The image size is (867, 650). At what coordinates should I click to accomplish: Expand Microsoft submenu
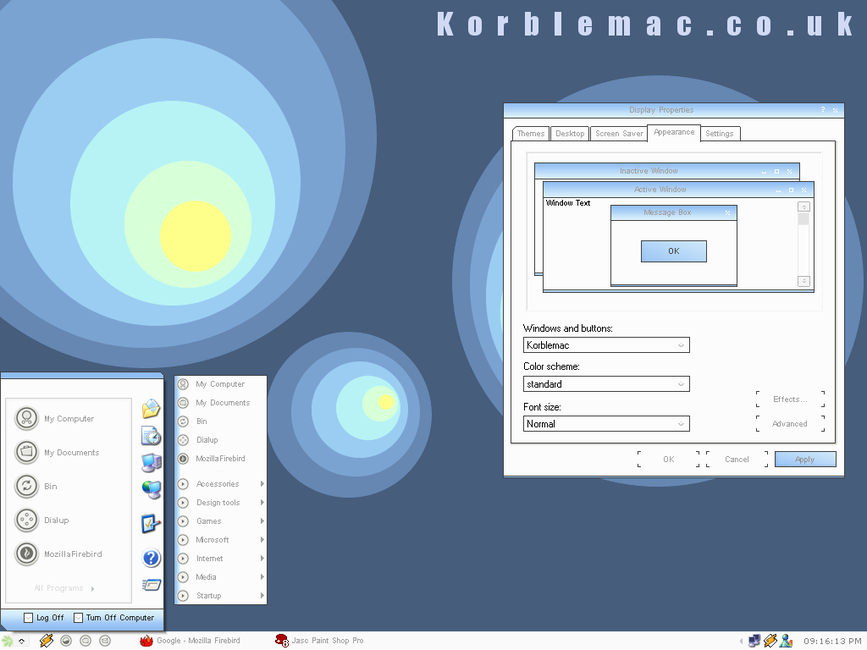click(221, 539)
